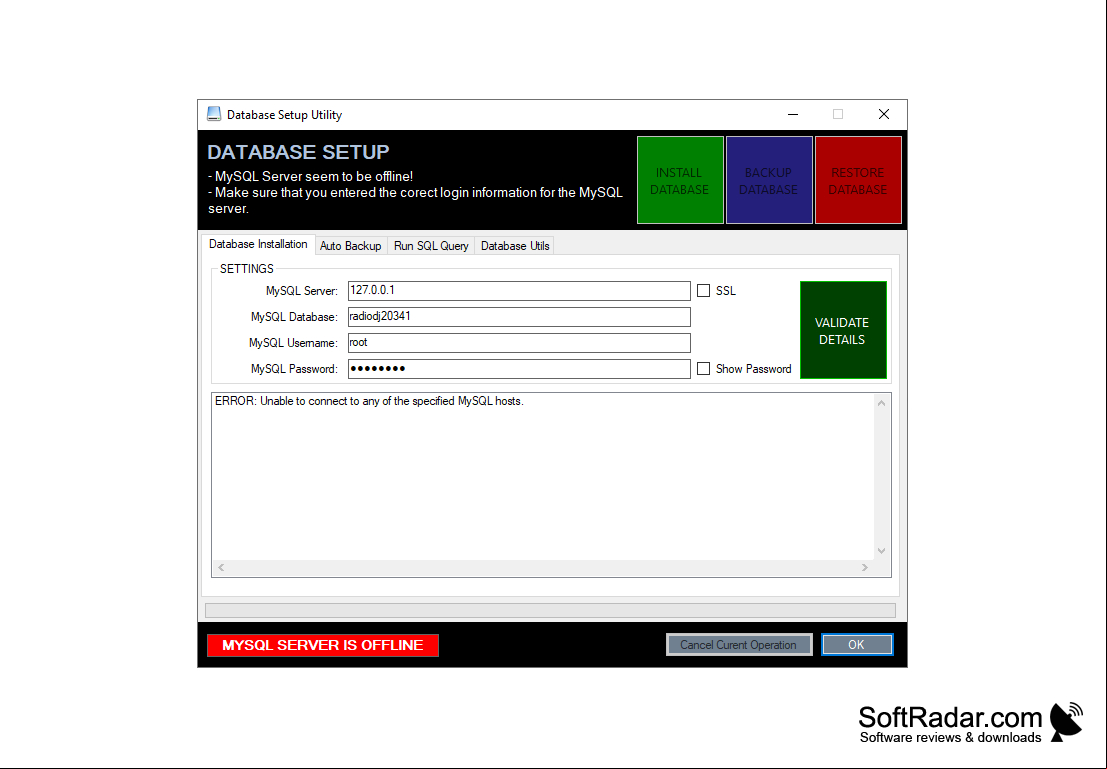Select the Database Utils tab

tap(515, 246)
